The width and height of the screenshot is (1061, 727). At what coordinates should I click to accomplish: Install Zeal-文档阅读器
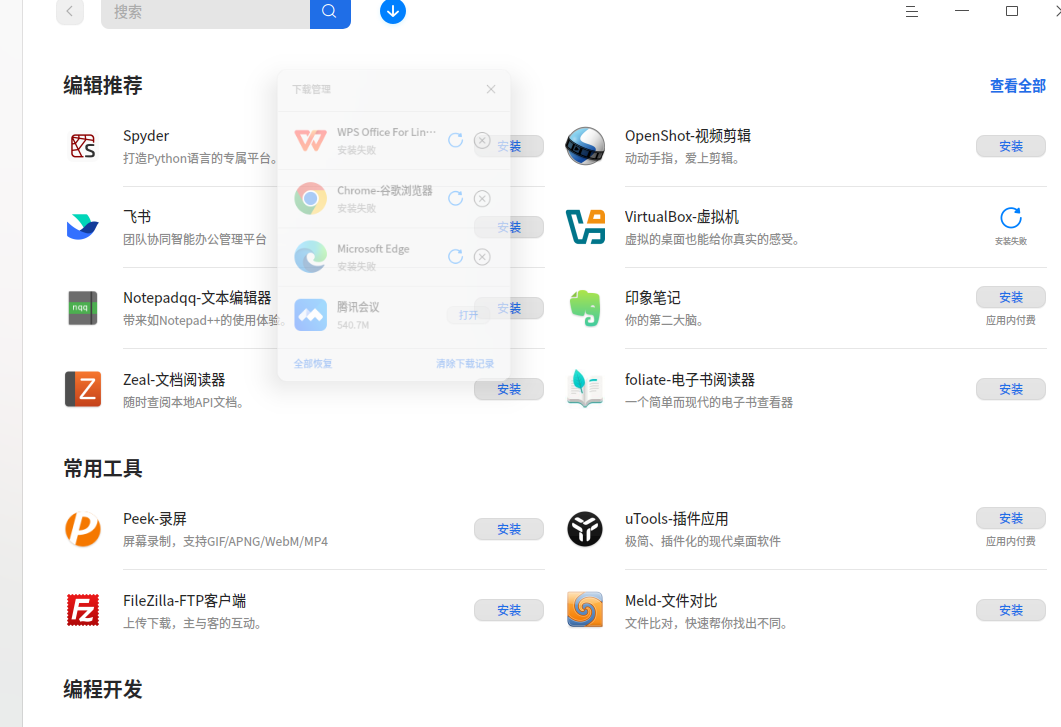click(509, 389)
